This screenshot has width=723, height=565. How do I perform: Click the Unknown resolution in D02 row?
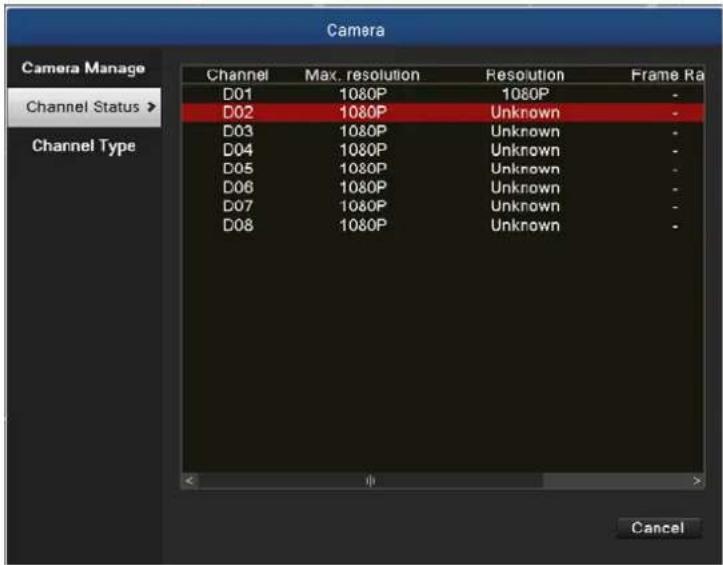click(525, 113)
